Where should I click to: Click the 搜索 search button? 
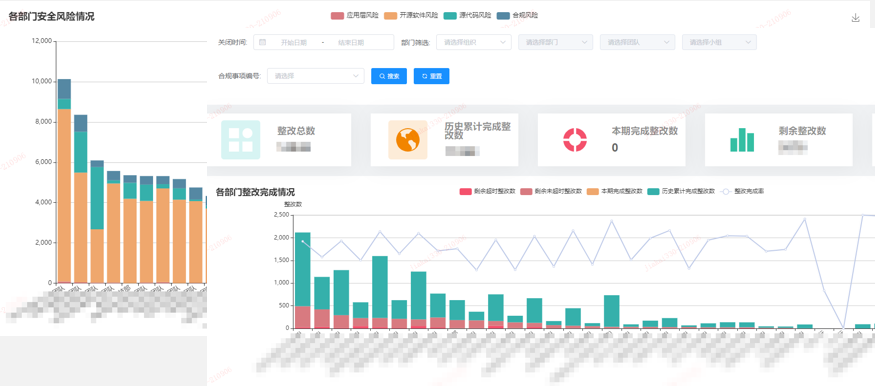pyautogui.click(x=389, y=76)
